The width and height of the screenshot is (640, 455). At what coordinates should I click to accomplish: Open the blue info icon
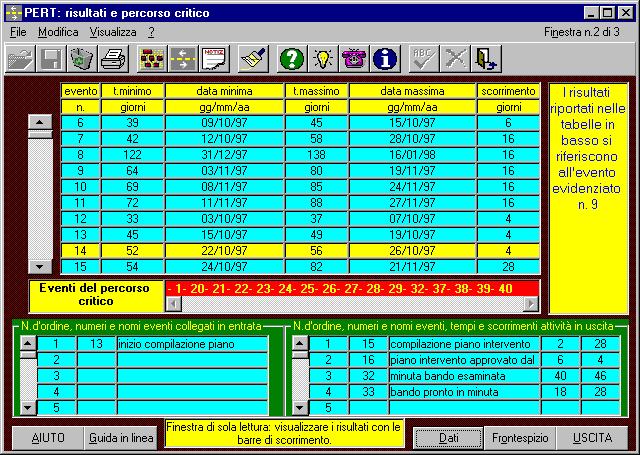click(x=384, y=59)
